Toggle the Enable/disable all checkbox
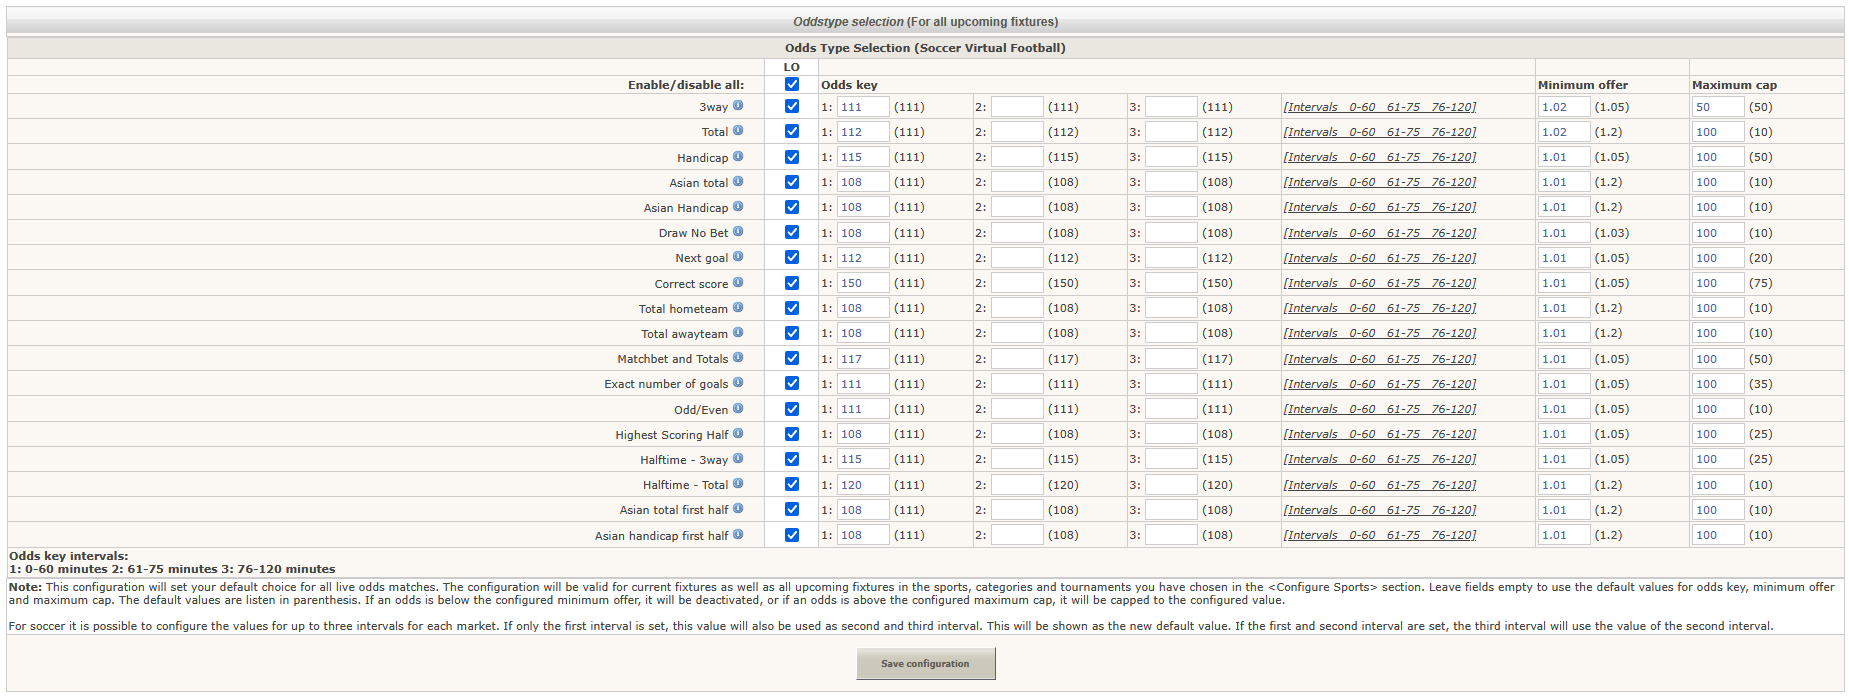This screenshot has height=697, width=1849. (792, 85)
